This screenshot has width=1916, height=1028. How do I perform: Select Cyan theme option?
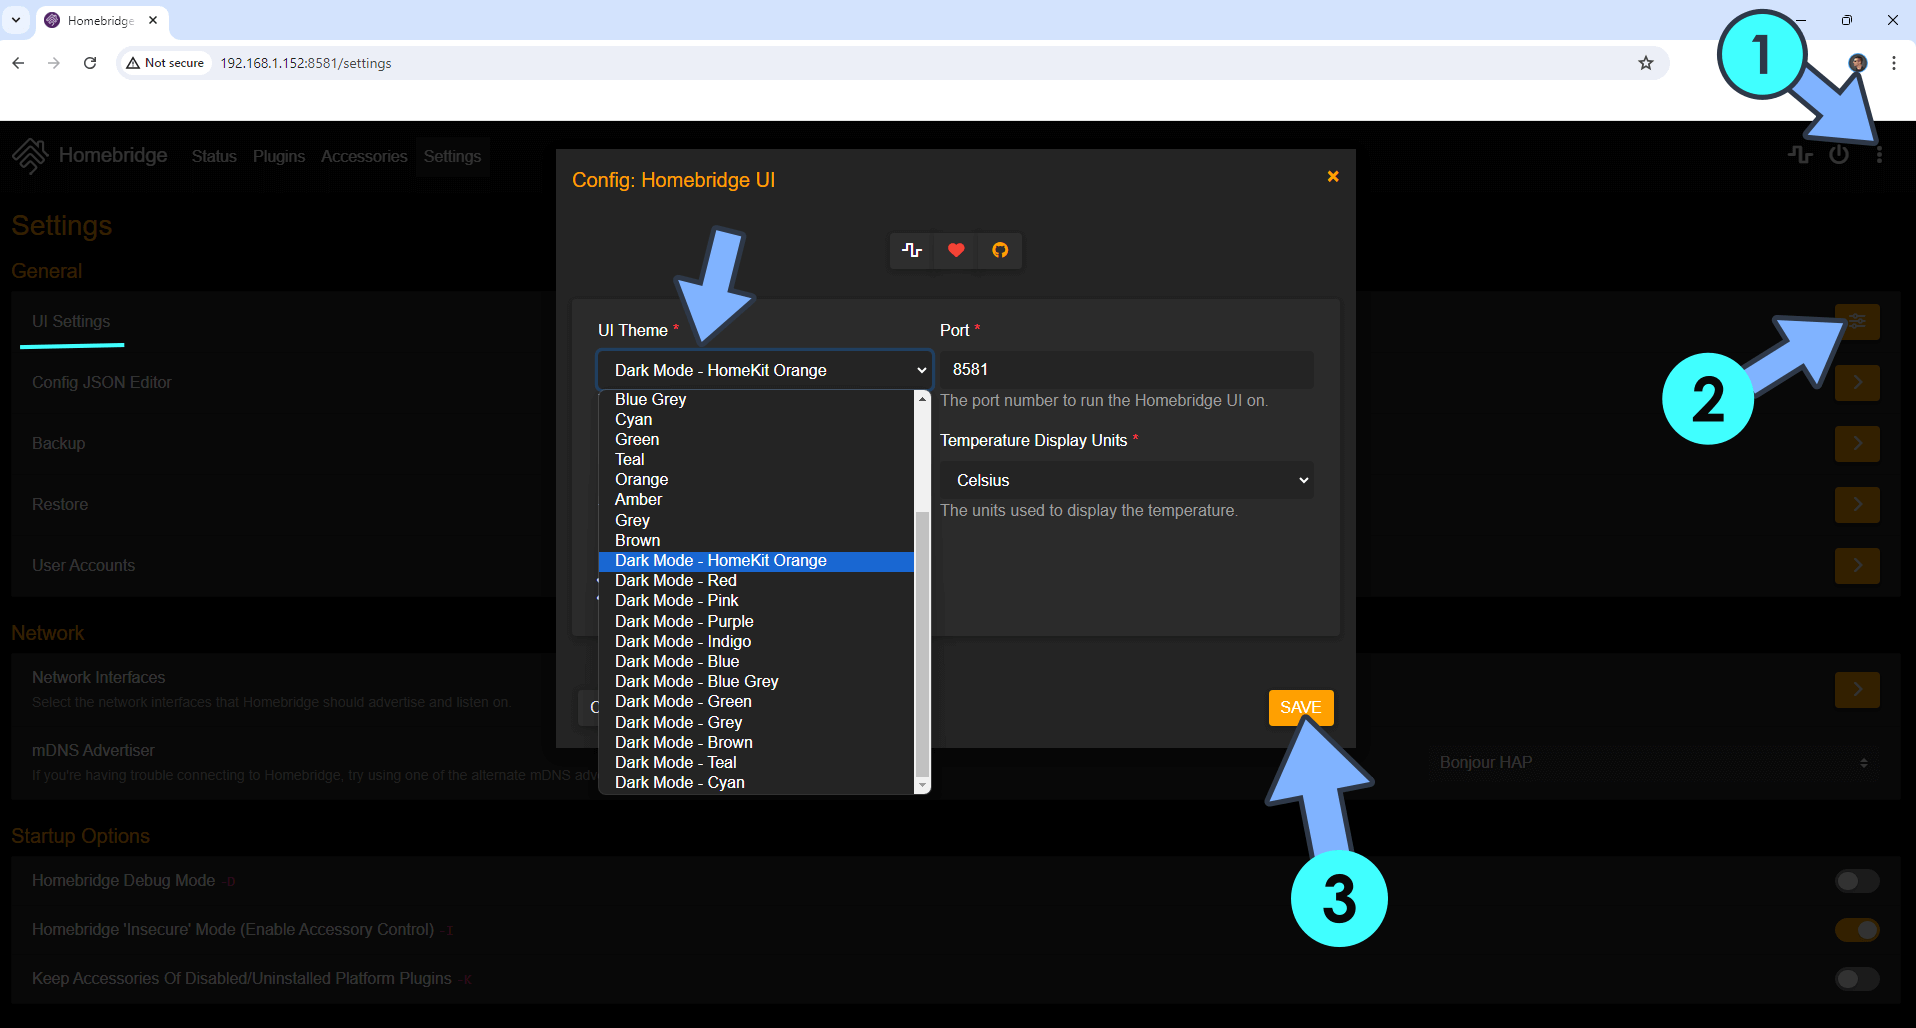pyautogui.click(x=756, y=420)
